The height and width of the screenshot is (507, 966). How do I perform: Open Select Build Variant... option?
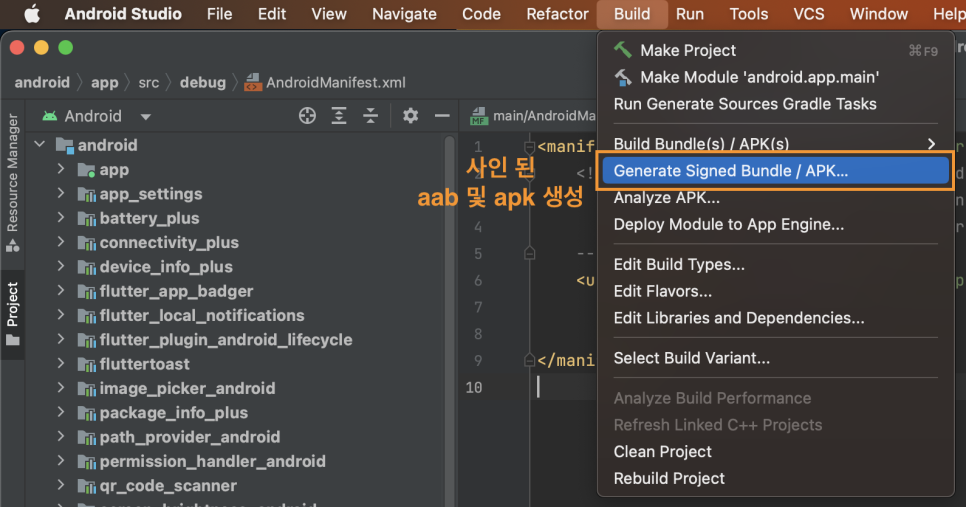tap(776, 358)
